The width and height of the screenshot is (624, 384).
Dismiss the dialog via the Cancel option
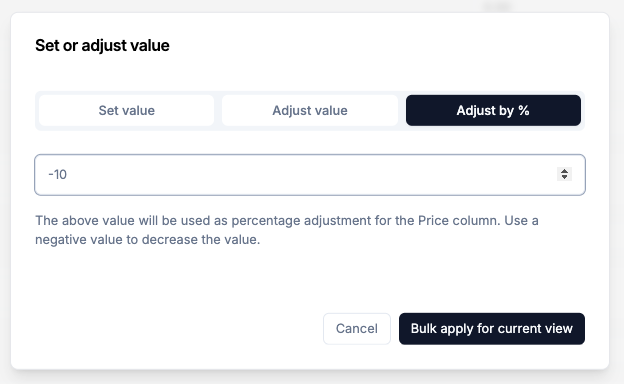(x=357, y=329)
